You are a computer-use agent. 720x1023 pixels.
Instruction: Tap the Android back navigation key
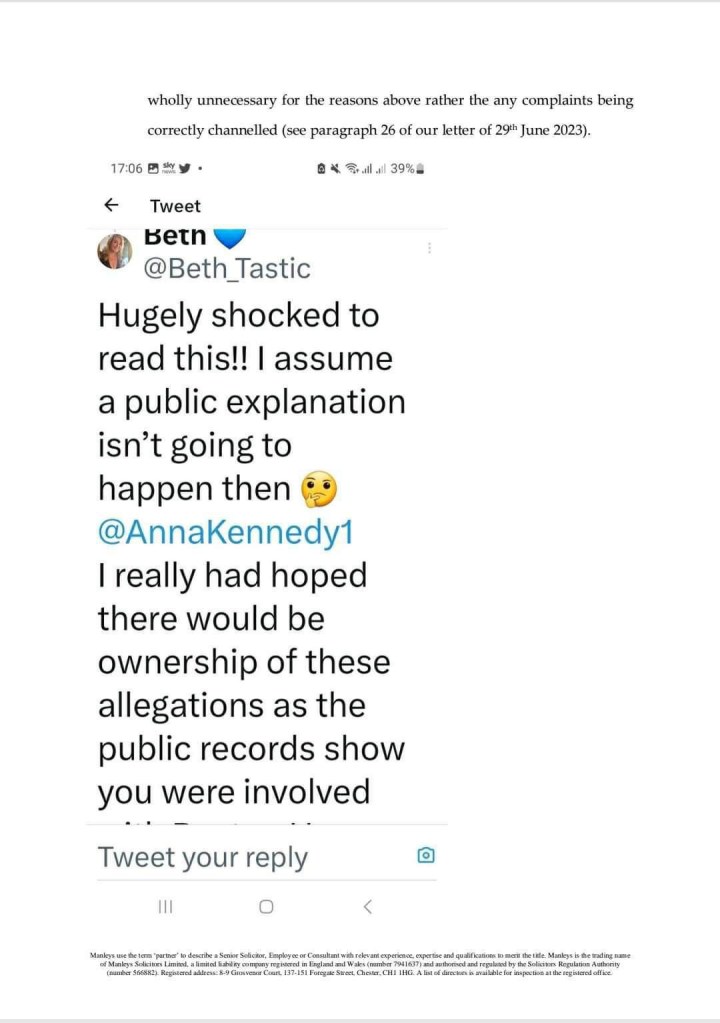(367, 906)
